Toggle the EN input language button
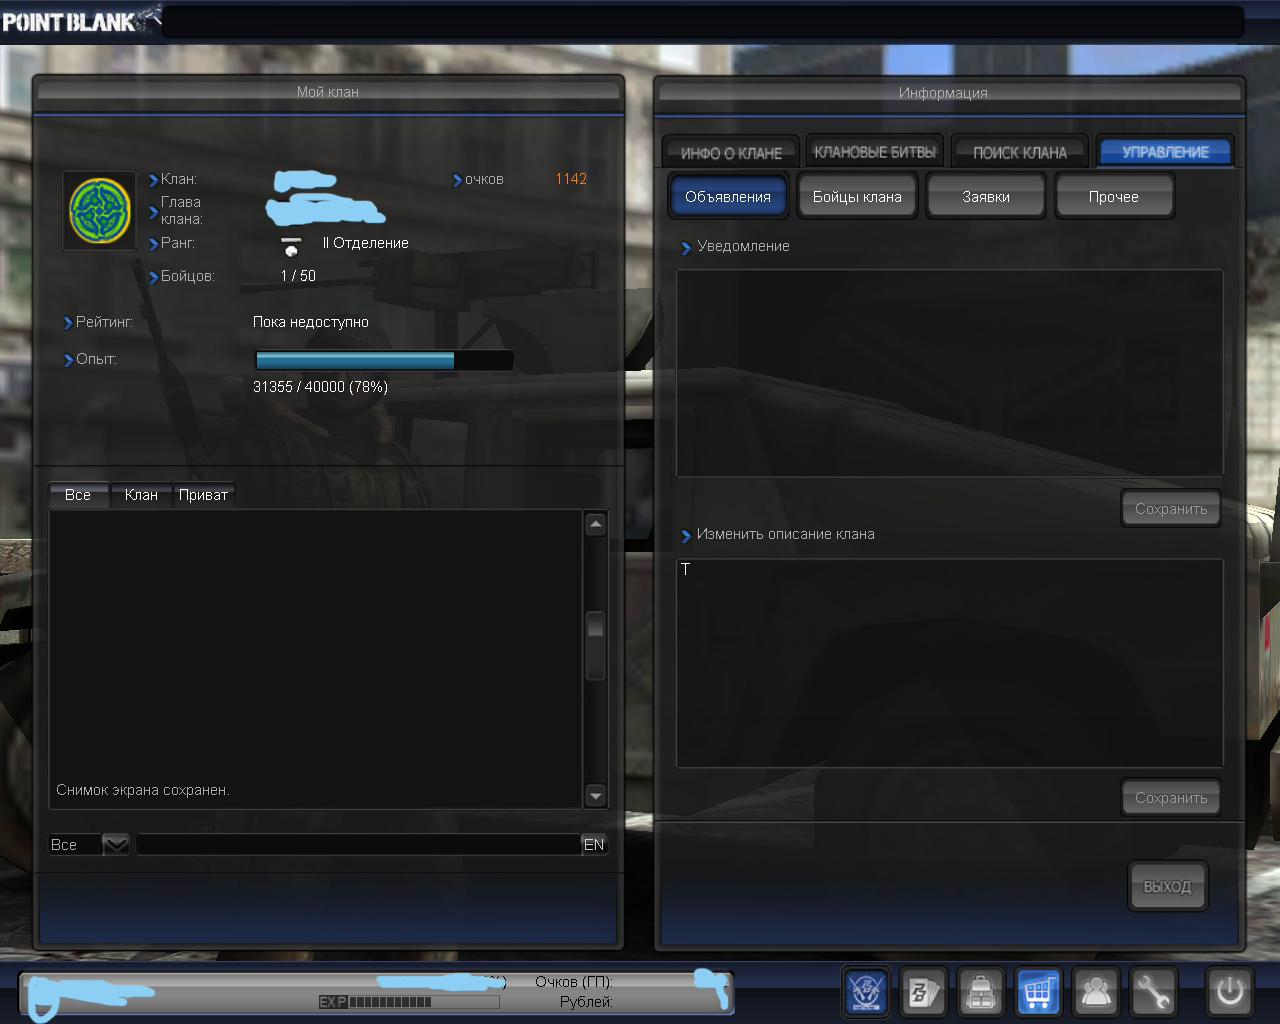This screenshot has width=1280, height=1024. pyautogui.click(x=594, y=845)
